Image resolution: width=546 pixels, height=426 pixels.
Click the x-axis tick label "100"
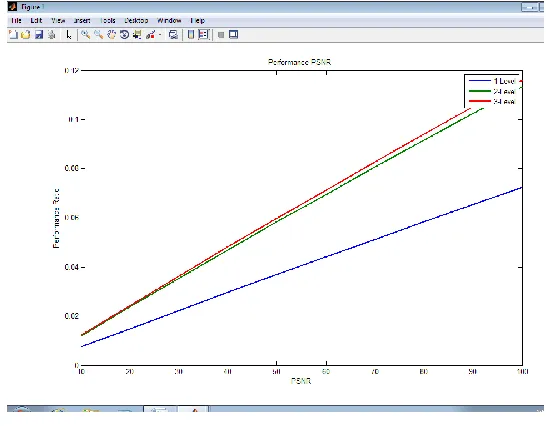coord(522,372)
